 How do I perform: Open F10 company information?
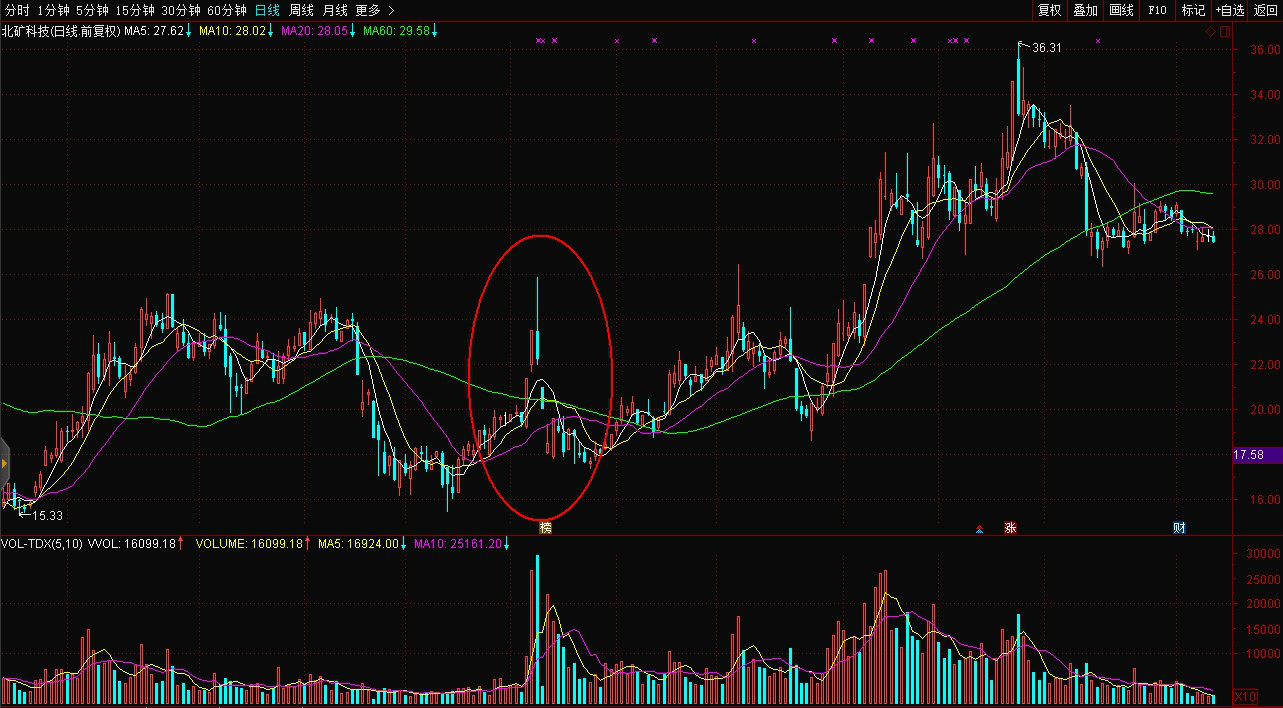1157,10
